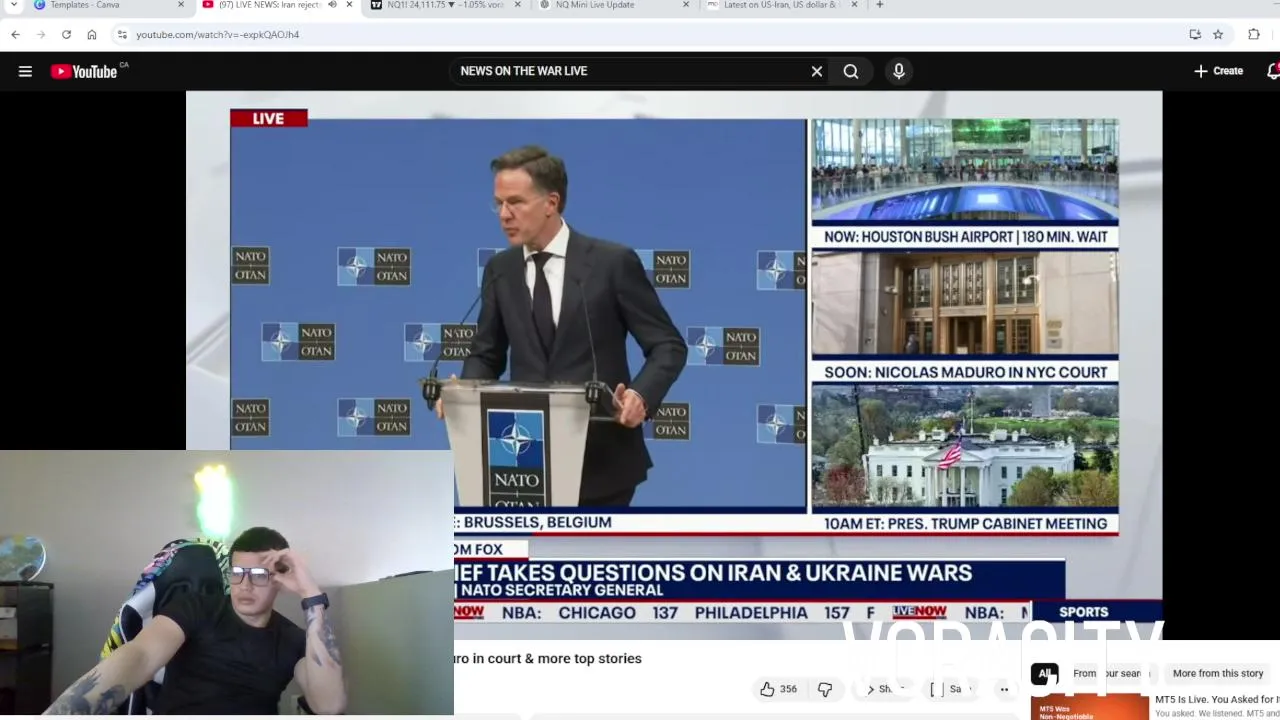Screen dimensions: 1280x720
Task: Like the video with thumbs up
Action: (x=778, y=689)
